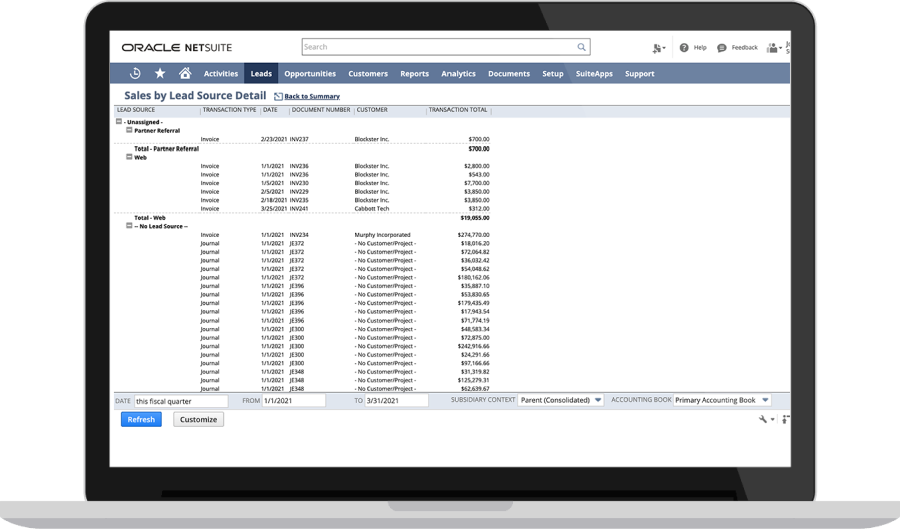
Task: Click the Feedback speech bubble icon
Action: [x=721, y=48]
